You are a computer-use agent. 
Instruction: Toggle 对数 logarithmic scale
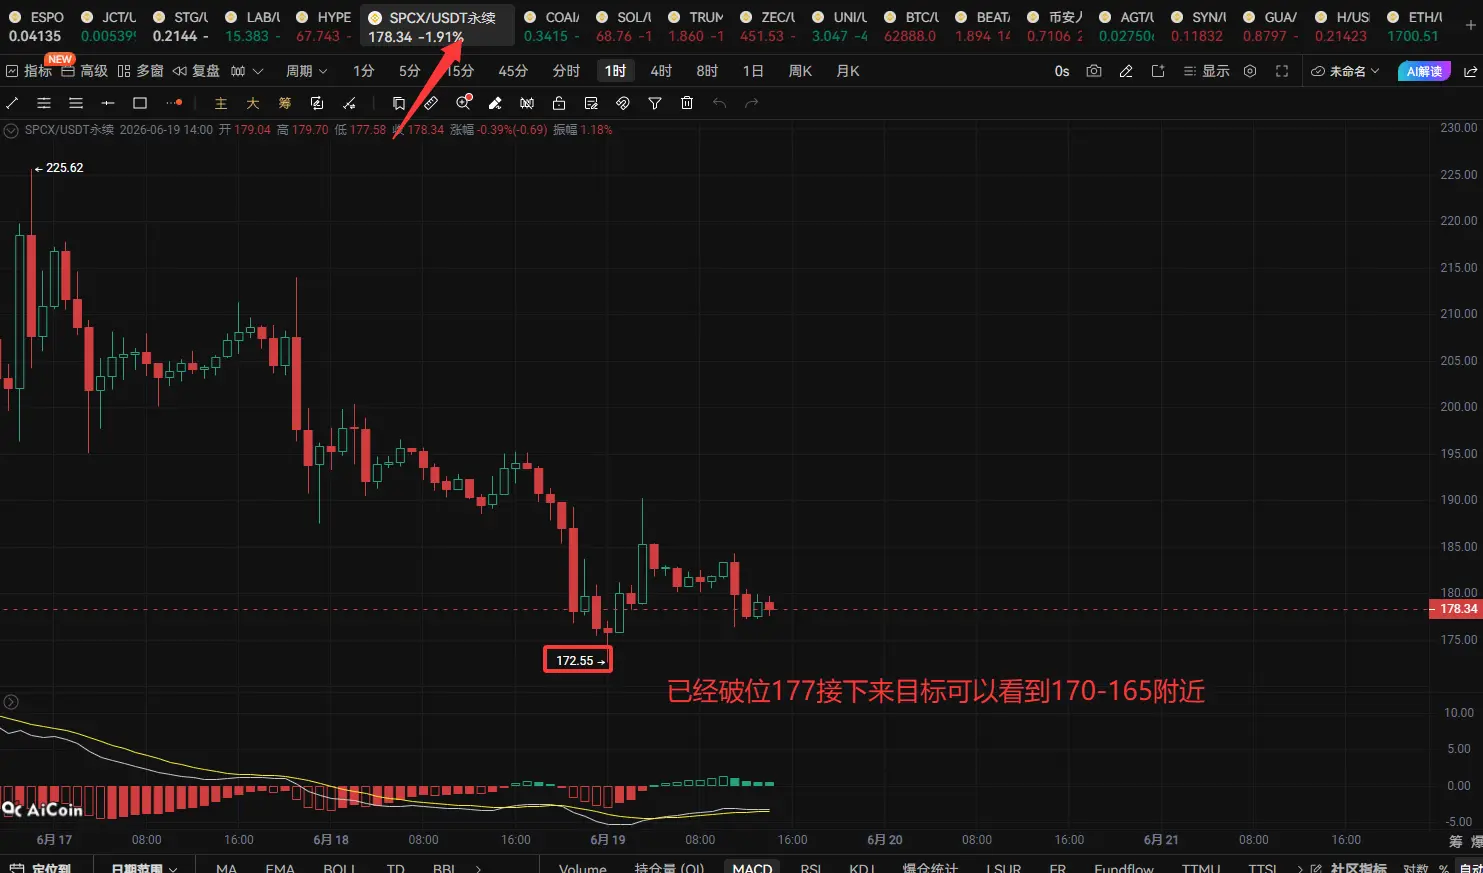click(1415, 868)
